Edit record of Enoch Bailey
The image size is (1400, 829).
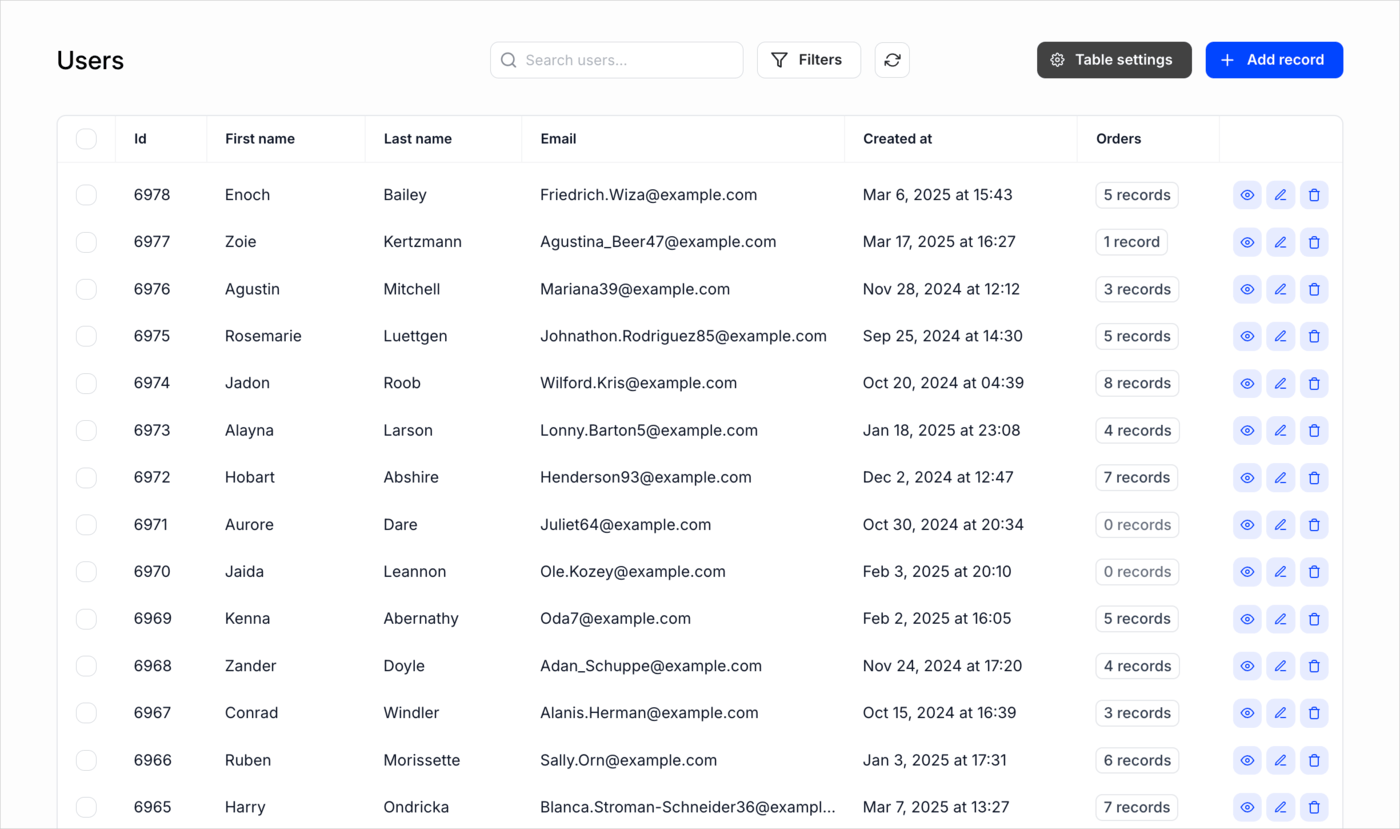1281,195
